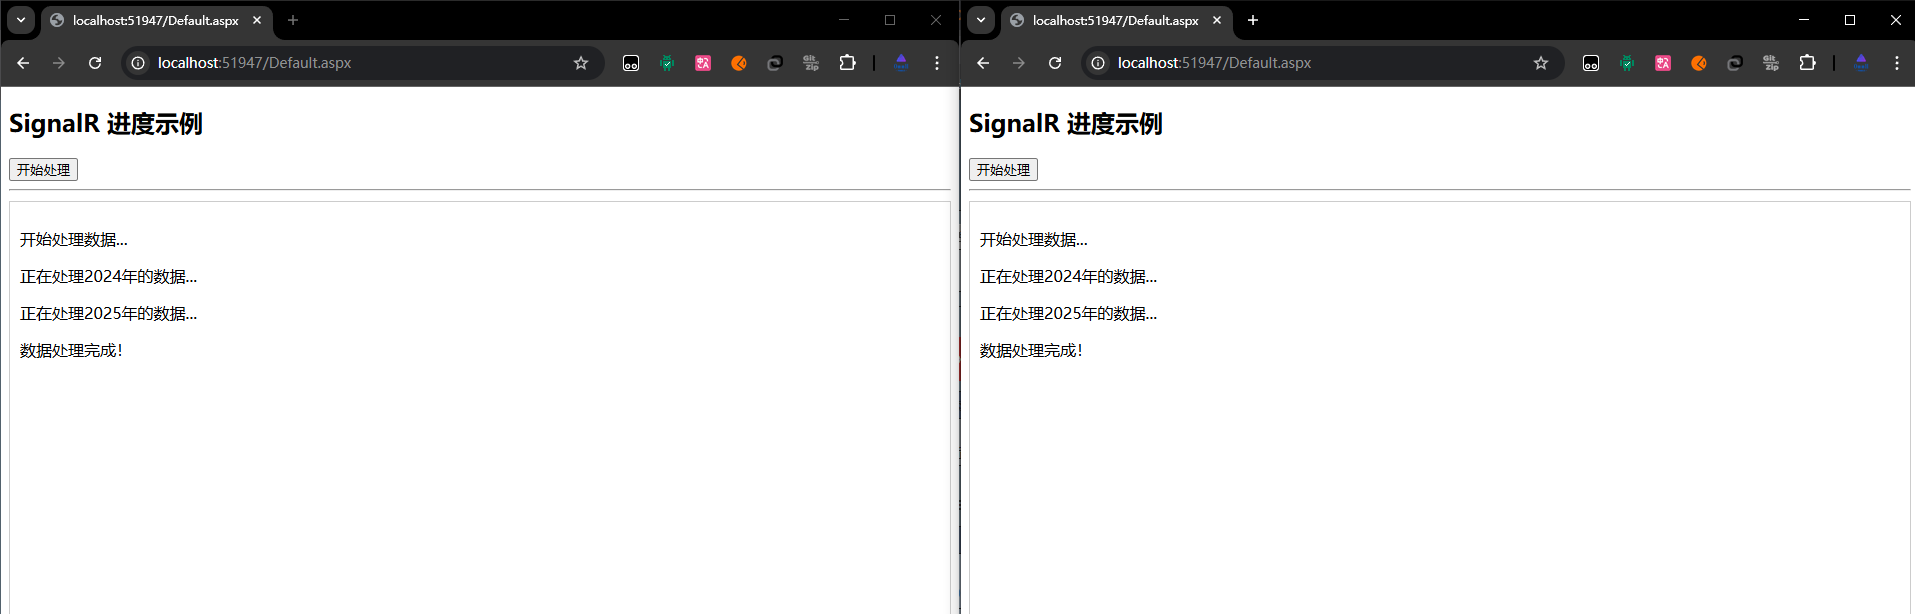Click 正在处理2025年的数据... in the left window
The image size is (1915, 614).
[x=109, y=314]
